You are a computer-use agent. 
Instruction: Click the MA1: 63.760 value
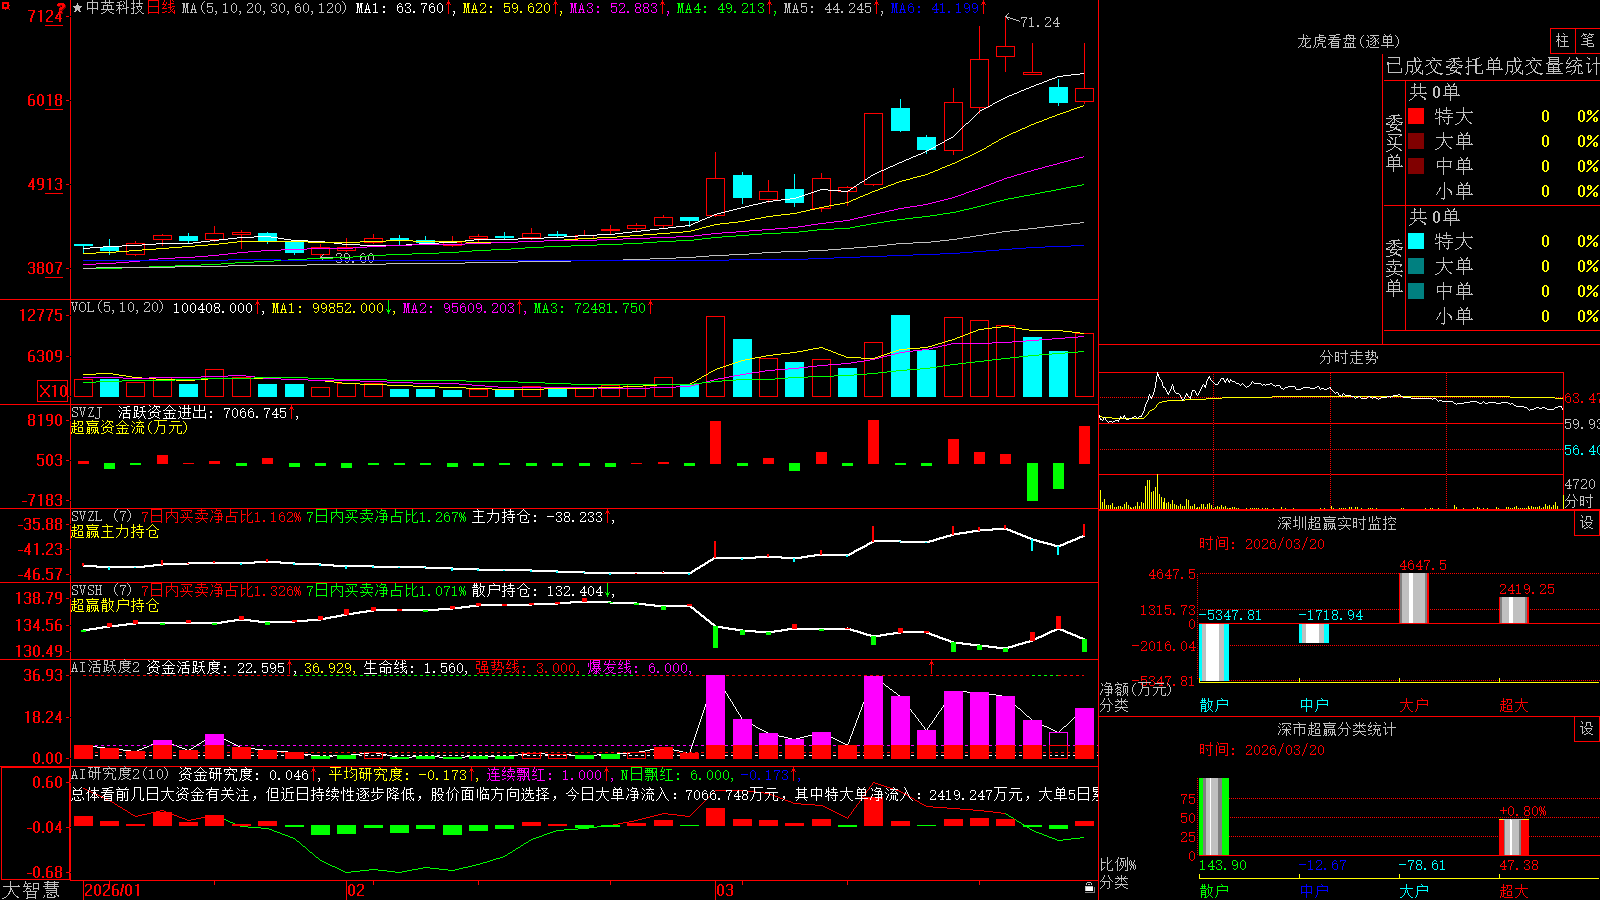[403, 8]
